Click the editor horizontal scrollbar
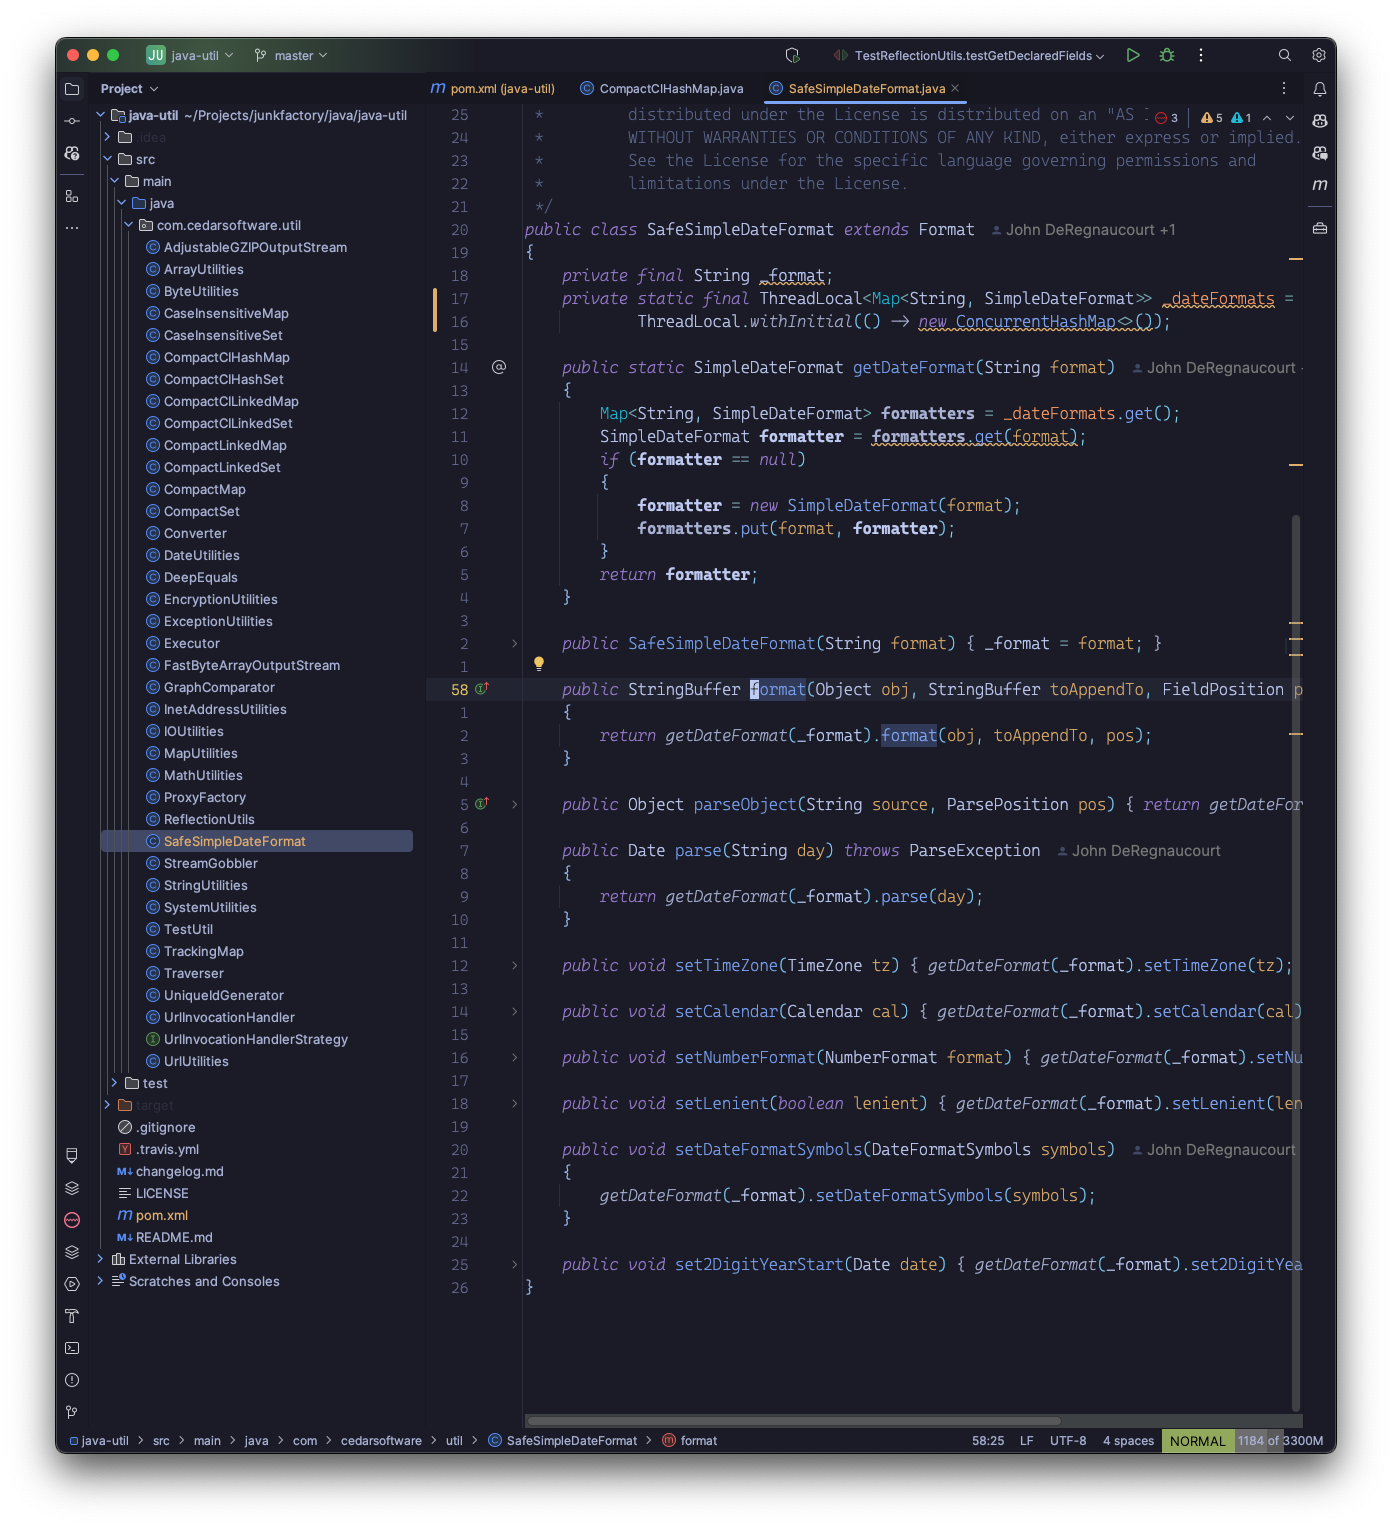This screenshot has height=1527, width=1392. click(794, 1421)
